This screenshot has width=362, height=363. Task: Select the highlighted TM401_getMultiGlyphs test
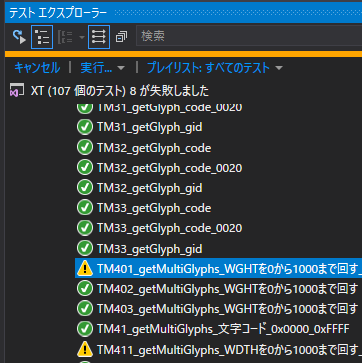tap(218, 269)
